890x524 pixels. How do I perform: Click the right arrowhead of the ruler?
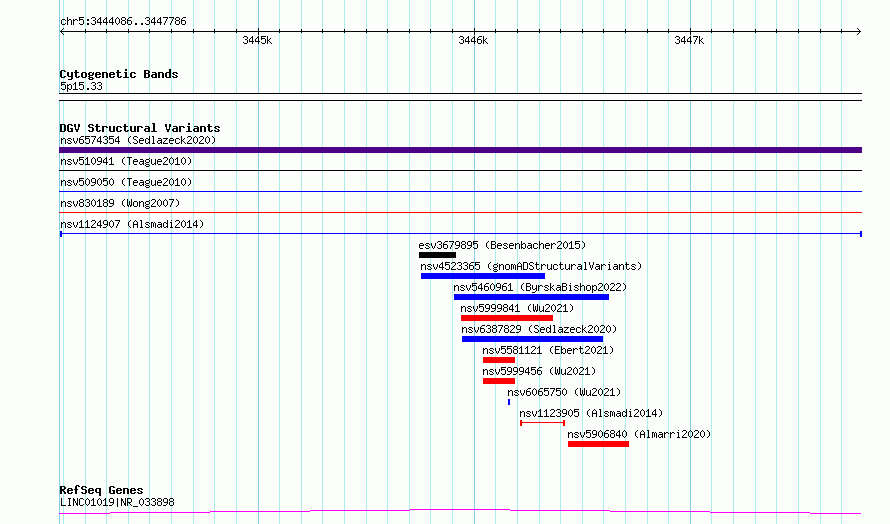(x=859, y=31)
